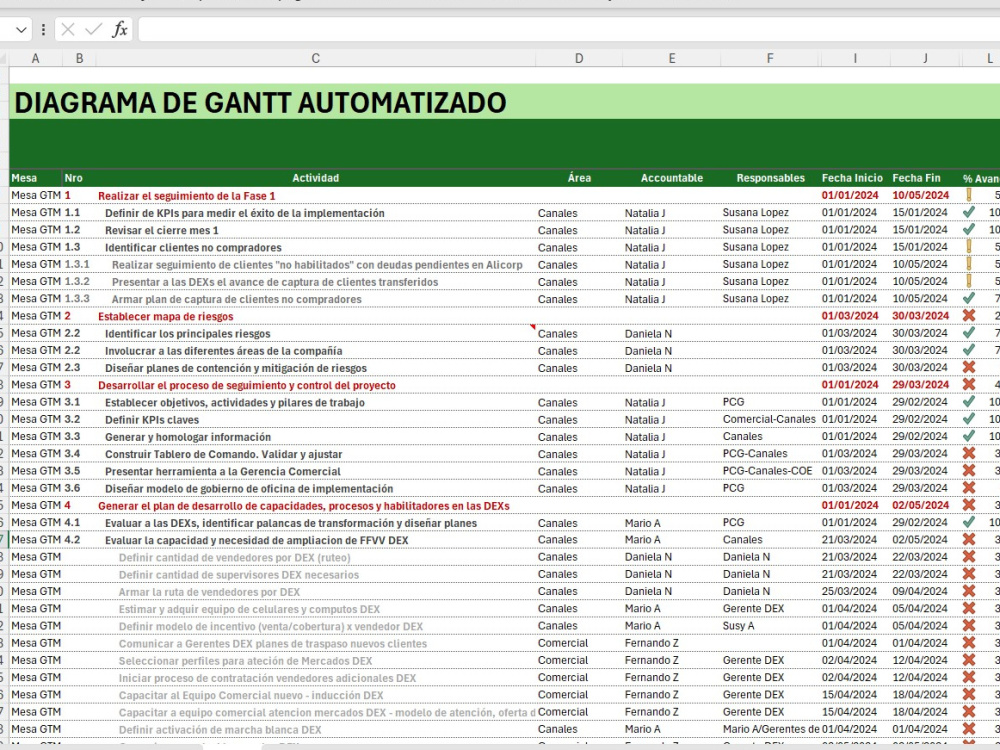Click the Insert Function fx icon
The width and height of the screenshot is (1000, 750).
tap(120, 29)
